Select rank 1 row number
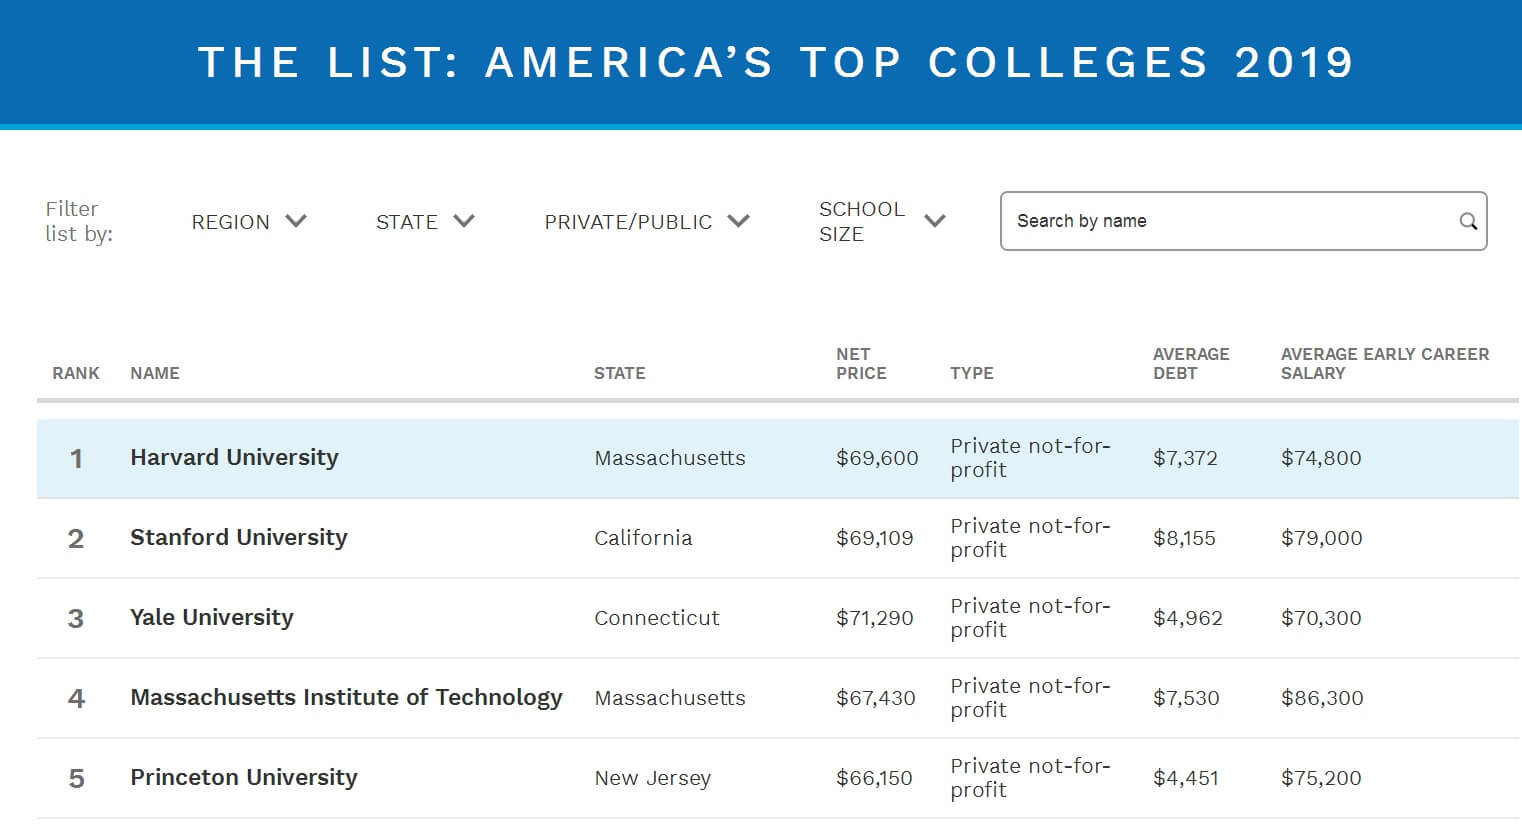Screen dimensions: 1522x835 click(x=76, y=459)
